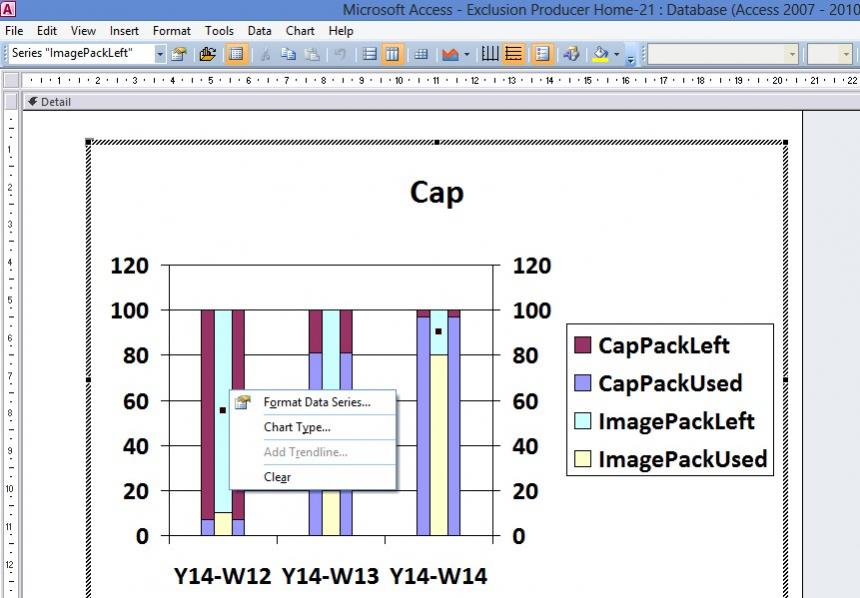
Task: Open the File menu
Action: 14,31
